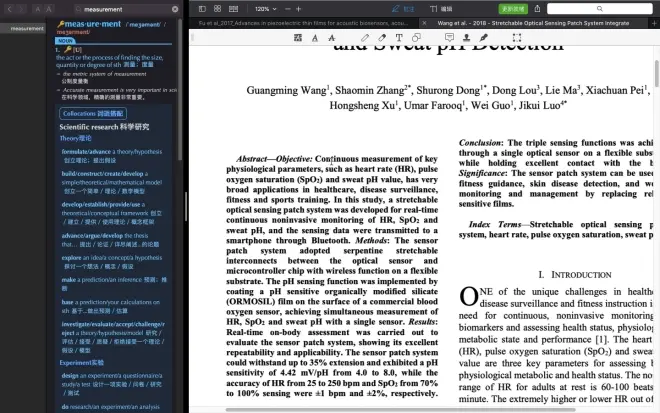Select the eraser tool
Viewport: 660px width, 413px height.
tap(382, 38)
